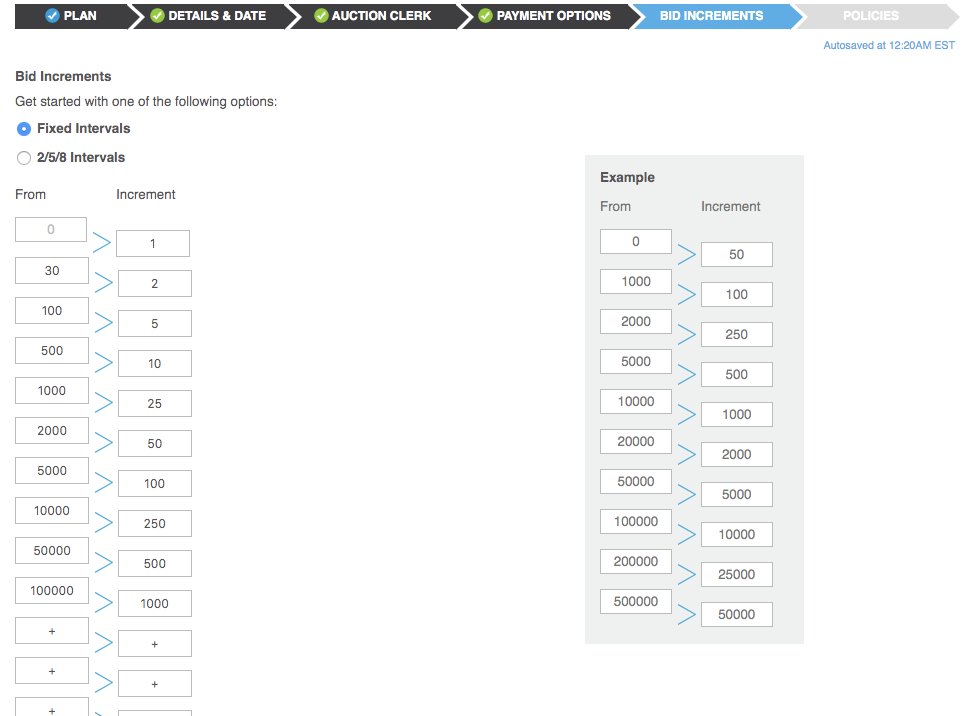Open the BID INCREMENTS step
This screenshot has height=716, width=968.
pyautogui.click(x=711, y=16)
